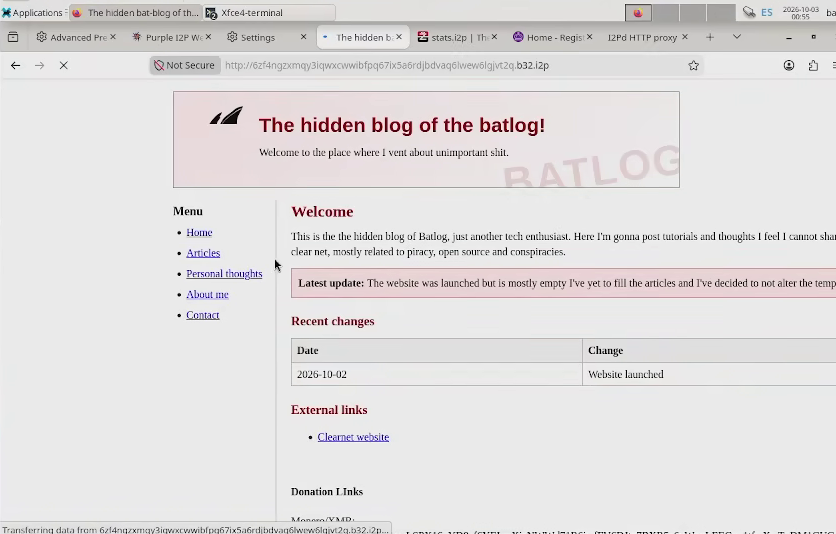This screenshot has width=836, height=534.
Task: Close the stats.i2p tab
Action: (494, 37)
